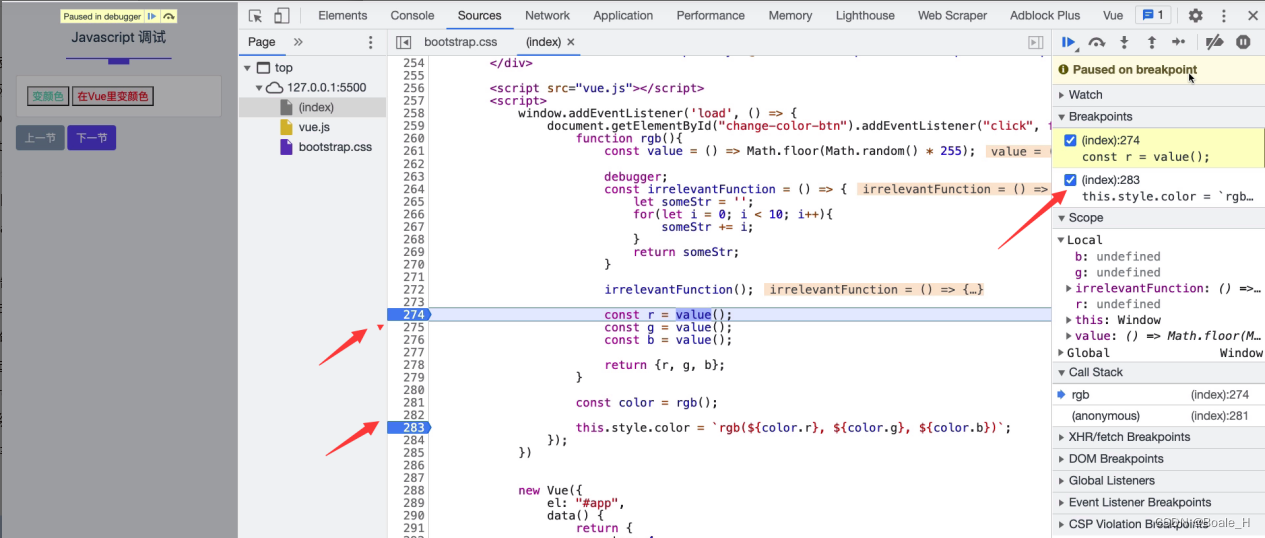Hide the file navigator sidebar
The height and width of the screenshot is (538, 1265).
[x=404, y=42]
